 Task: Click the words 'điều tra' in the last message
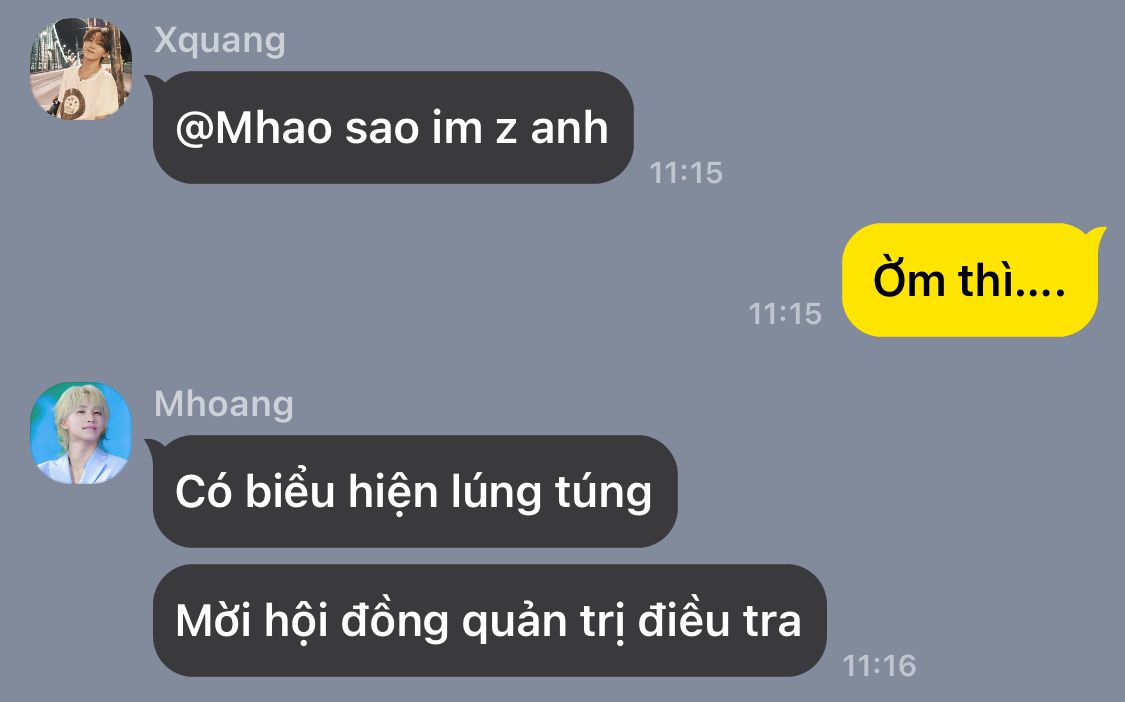pyautogui.click(x=720, y=620)
